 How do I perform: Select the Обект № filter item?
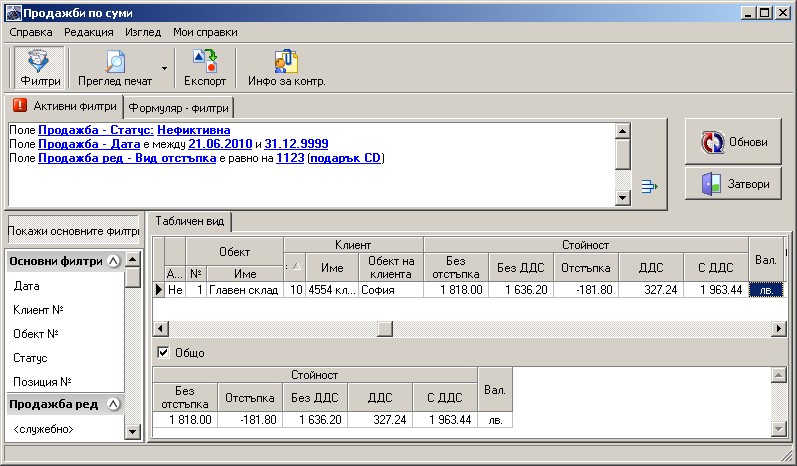[x=36, y=334]
